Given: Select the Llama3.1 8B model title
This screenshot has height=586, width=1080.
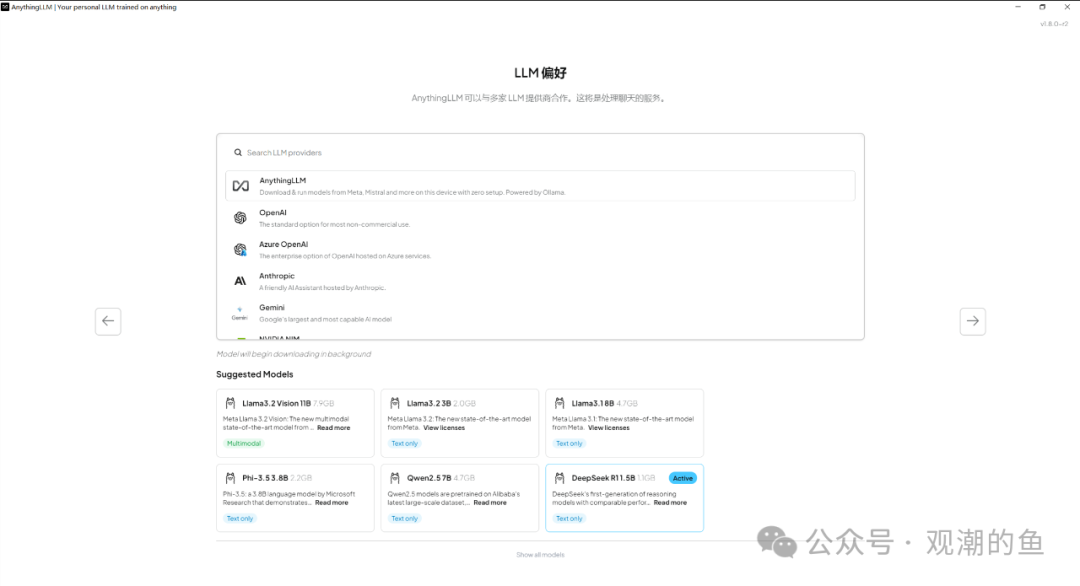Looking at the screenshot, I should (x=592, y=404).
